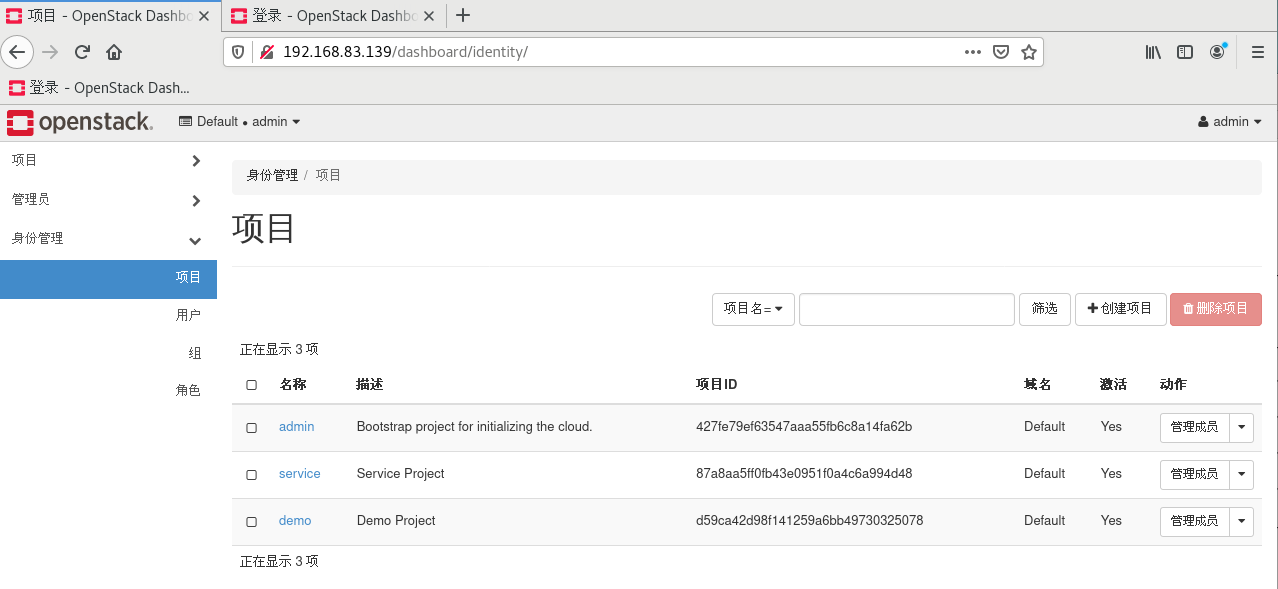Click the 项目ID column header

pyautogui.click(x=717, y=385)
